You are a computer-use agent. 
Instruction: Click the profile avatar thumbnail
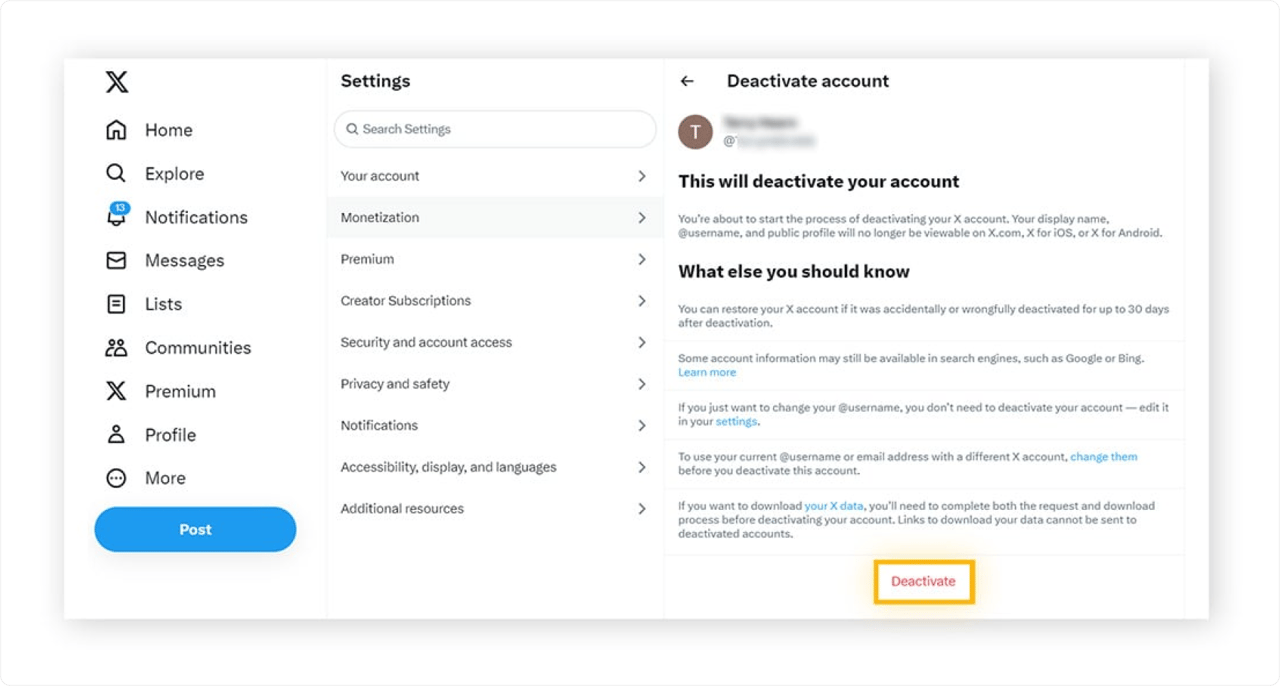click(695, 132)
